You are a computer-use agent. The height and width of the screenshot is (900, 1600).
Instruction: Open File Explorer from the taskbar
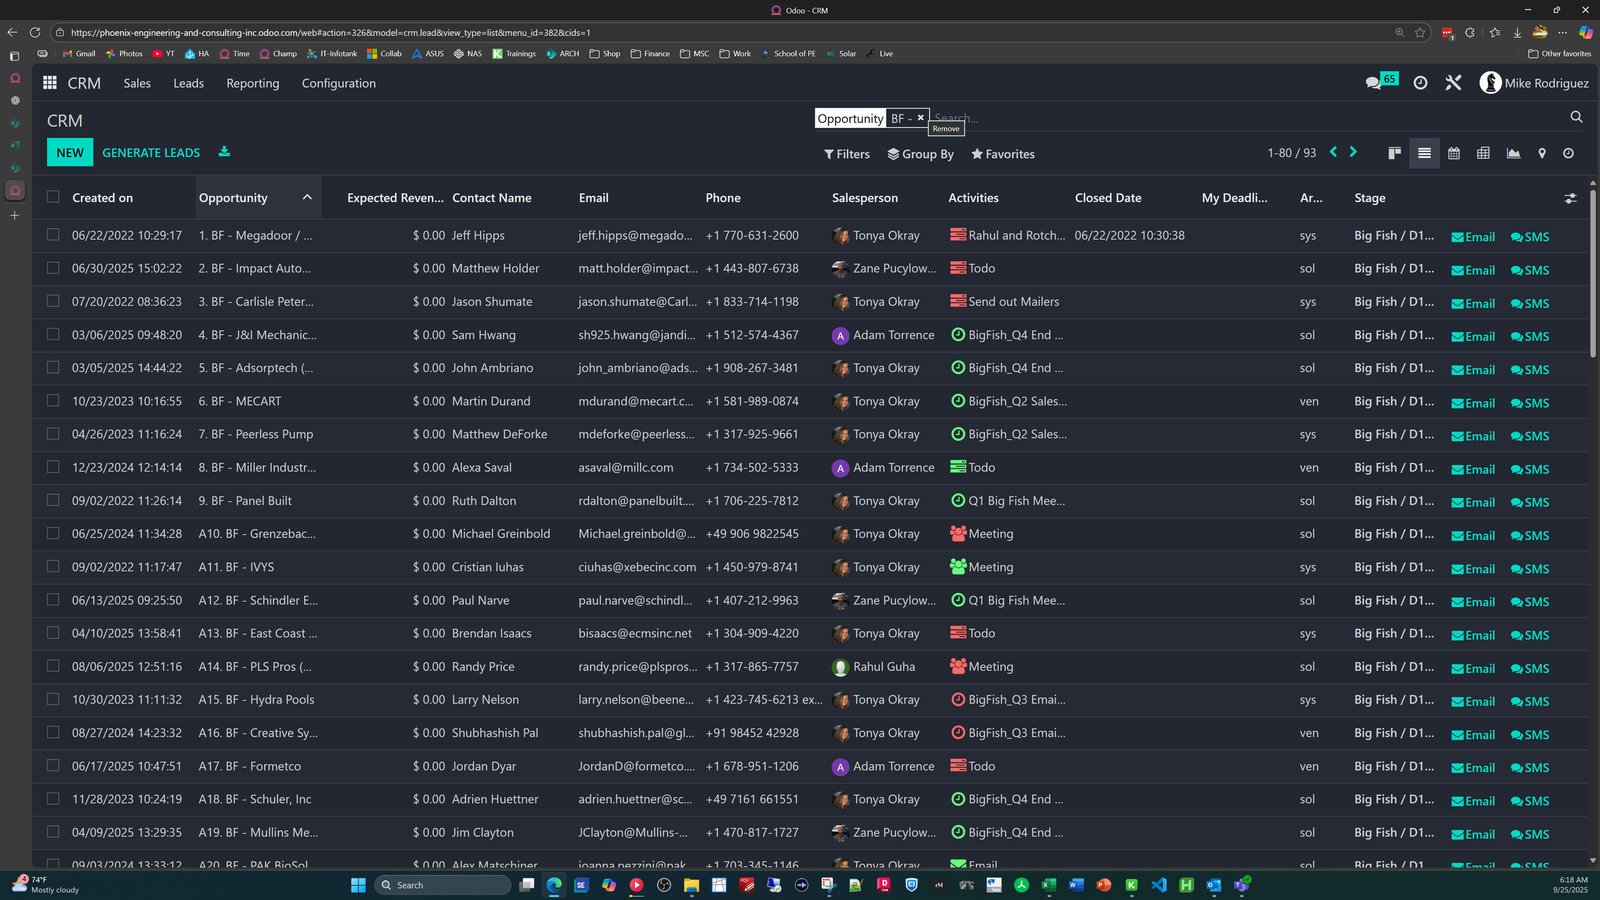[691, 885]
